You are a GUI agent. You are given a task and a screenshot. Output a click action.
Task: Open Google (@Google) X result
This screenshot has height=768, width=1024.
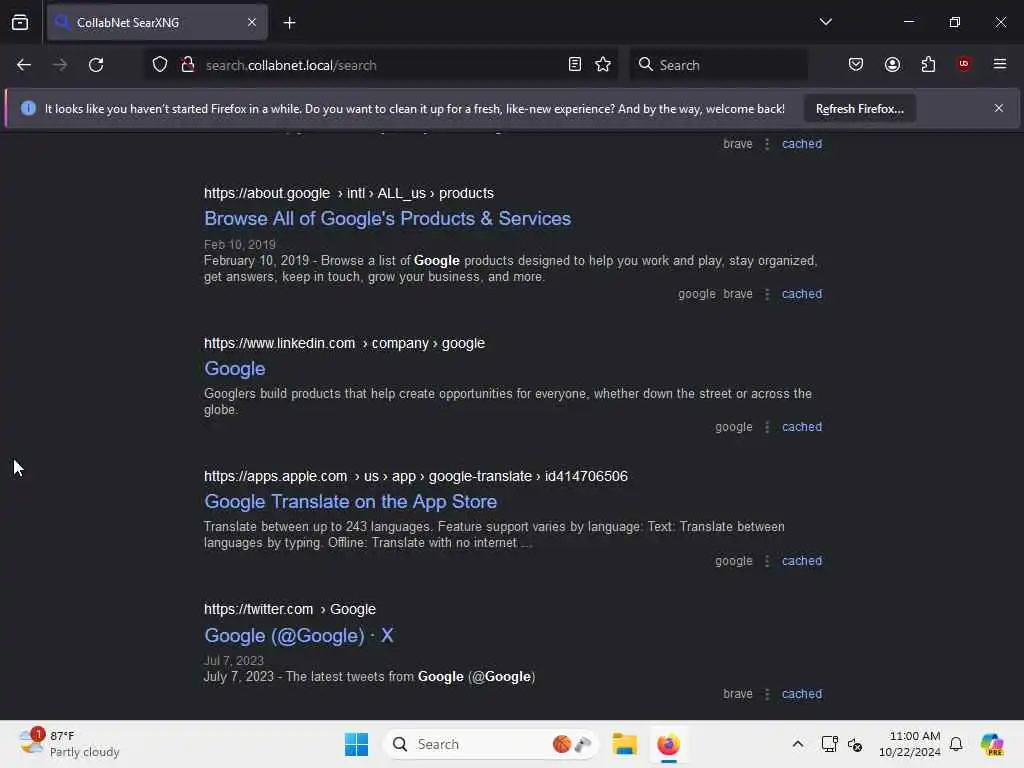(298, 635)
